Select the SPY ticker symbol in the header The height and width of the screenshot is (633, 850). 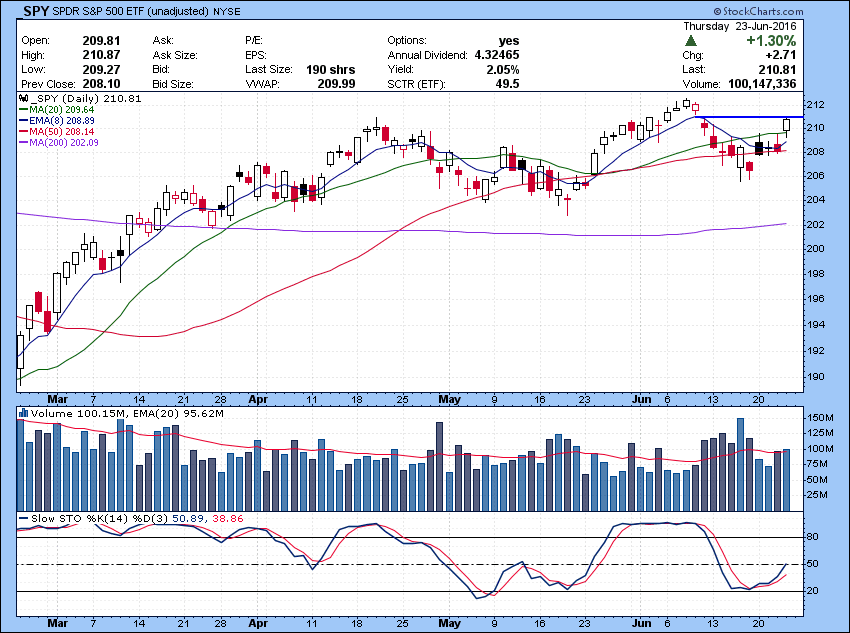pos(36,11)
